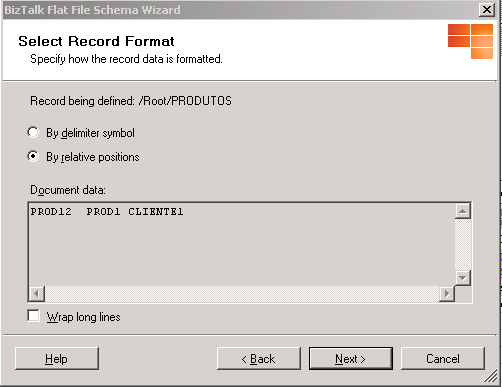Close the Flat File Schema Wizard dialog
This screenshot has height=387, width=502.
coord(487,10)
